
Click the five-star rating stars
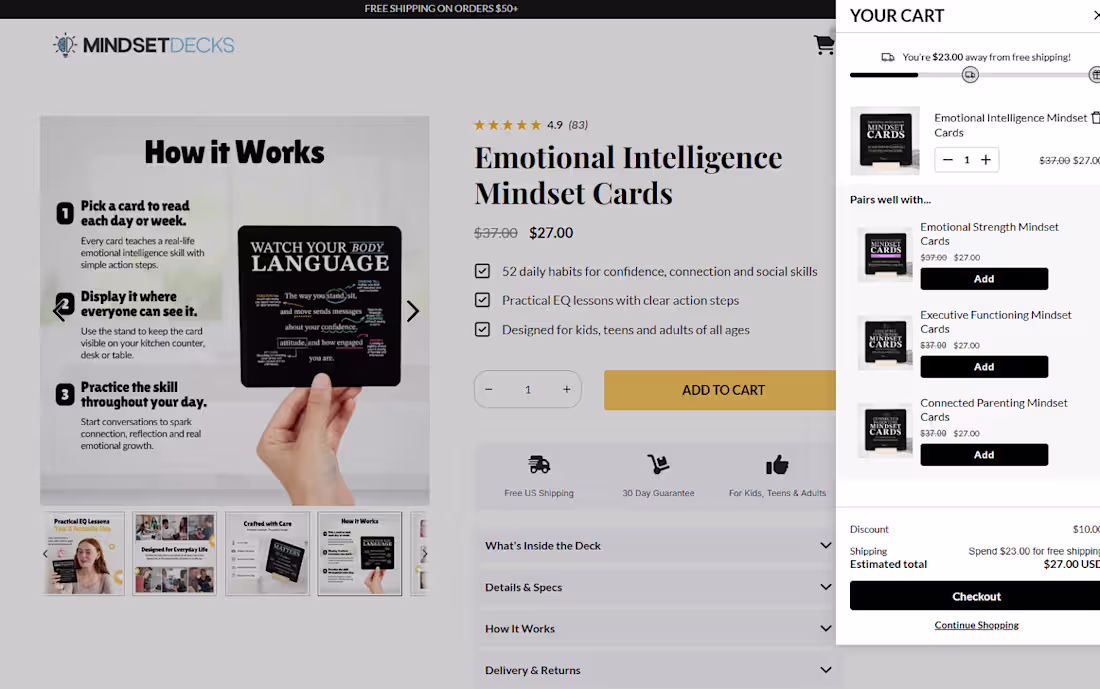point(507,125)
